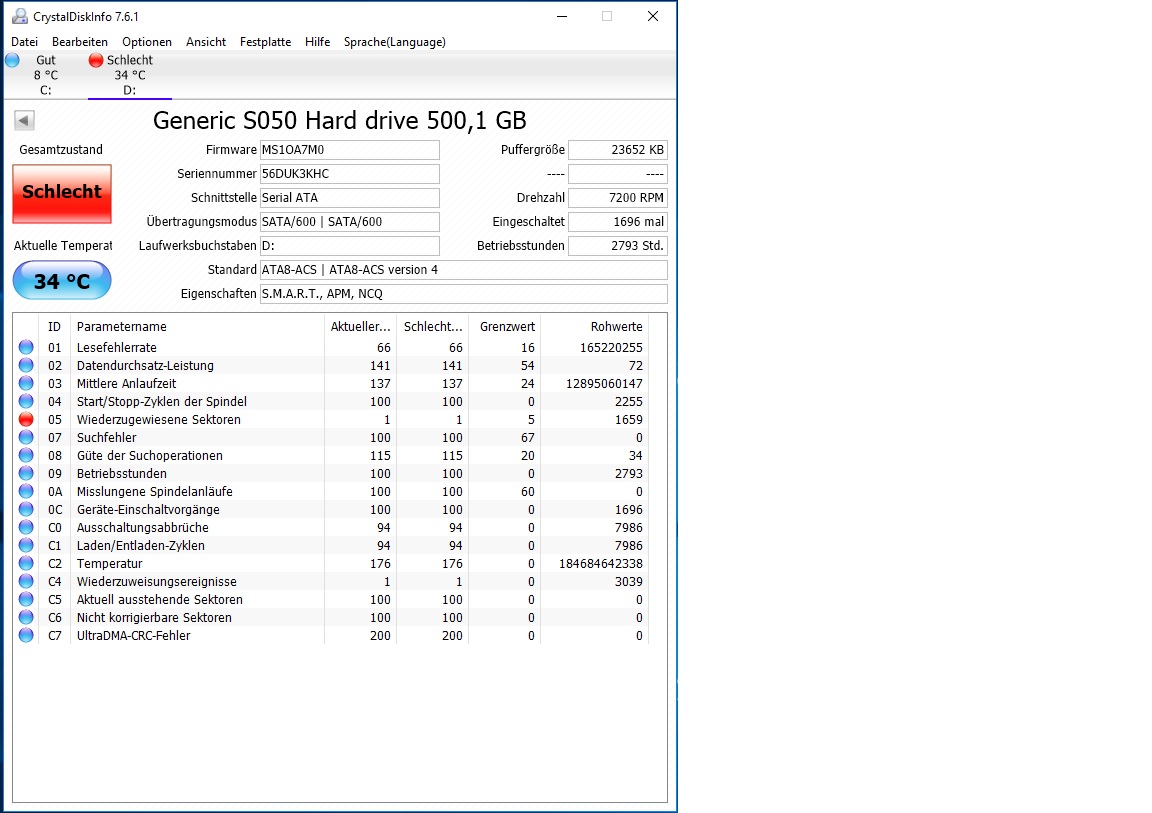Select the Schlecht D: drive tab
1152x813 pixels.
(x=129, y=75)
